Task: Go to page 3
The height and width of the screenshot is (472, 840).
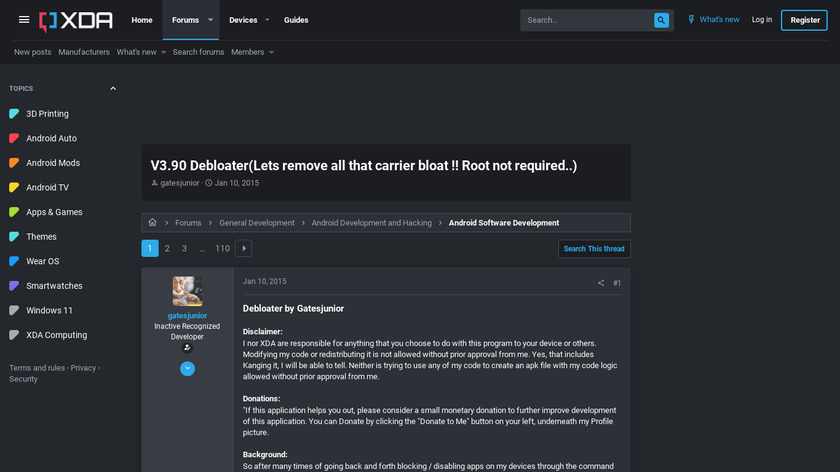Action: click(184, 249)
